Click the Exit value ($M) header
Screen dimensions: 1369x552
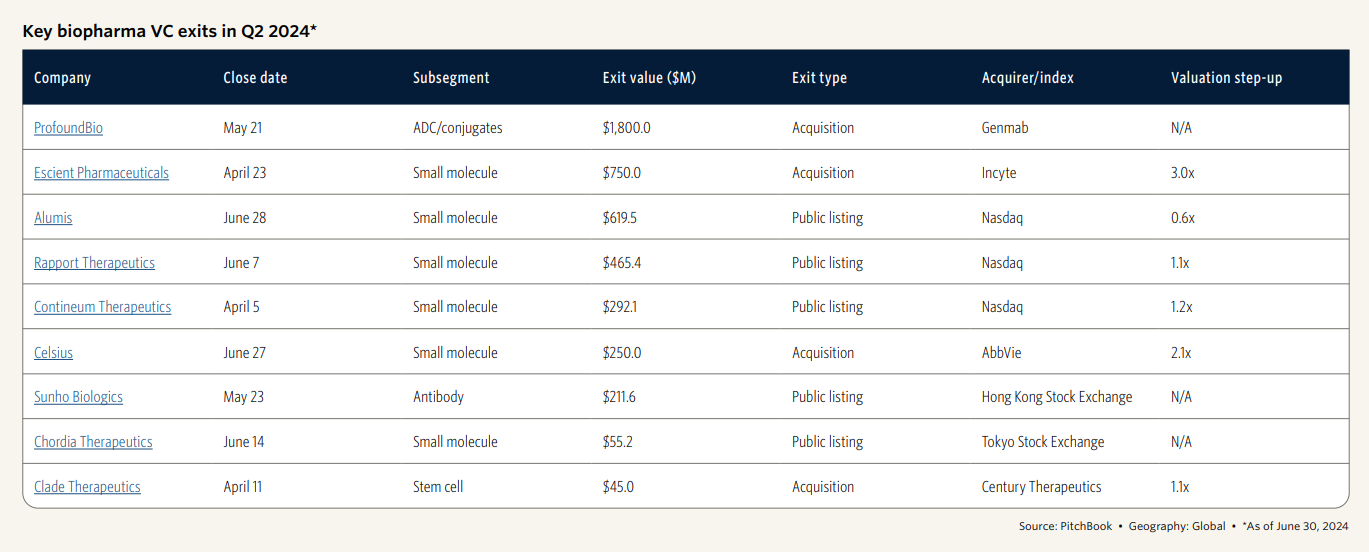tap(649, 78)
